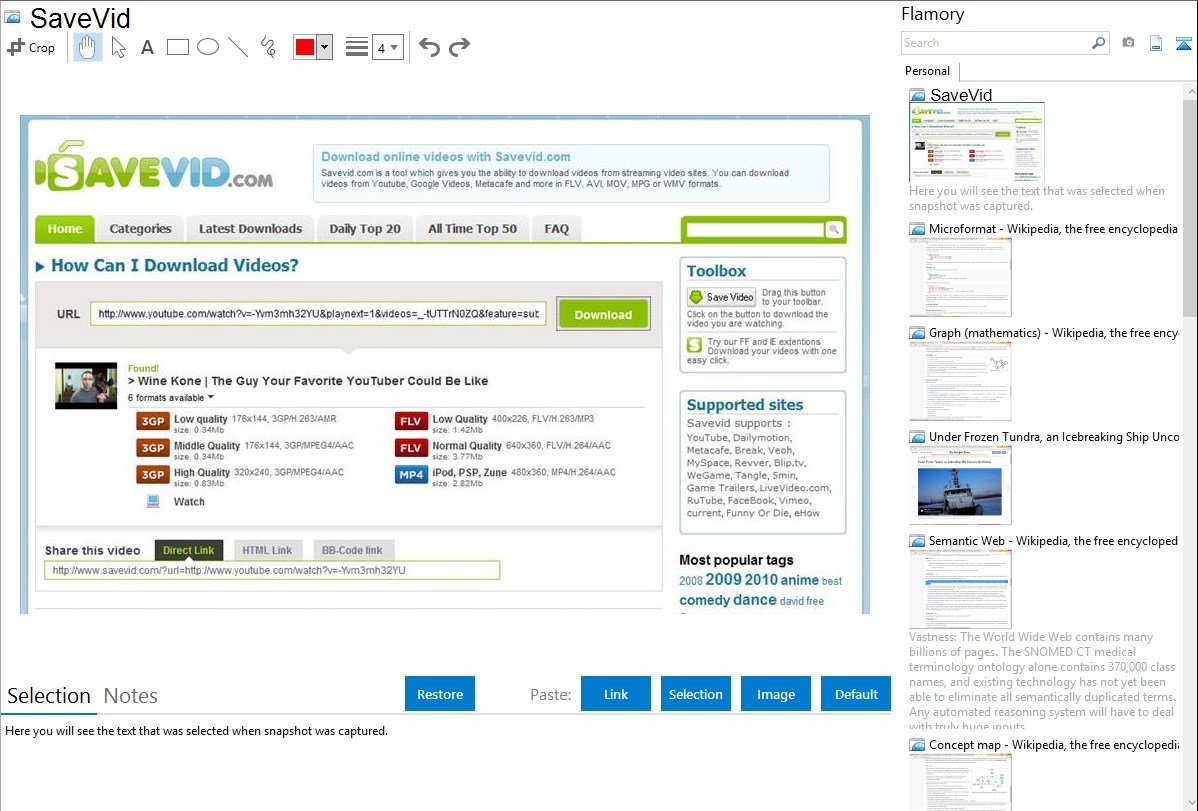Open the All Time Top 50 tab
Image resolution: width=1198 pixels, height=811 pixels.
tap(472, 229)
